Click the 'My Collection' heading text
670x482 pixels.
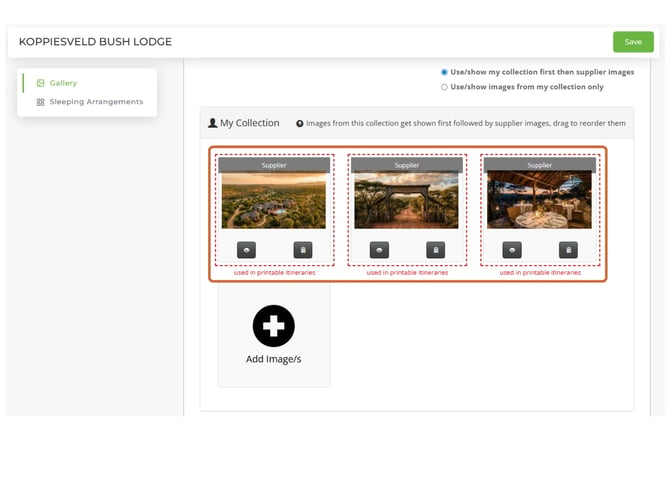[x=250, y=123]
